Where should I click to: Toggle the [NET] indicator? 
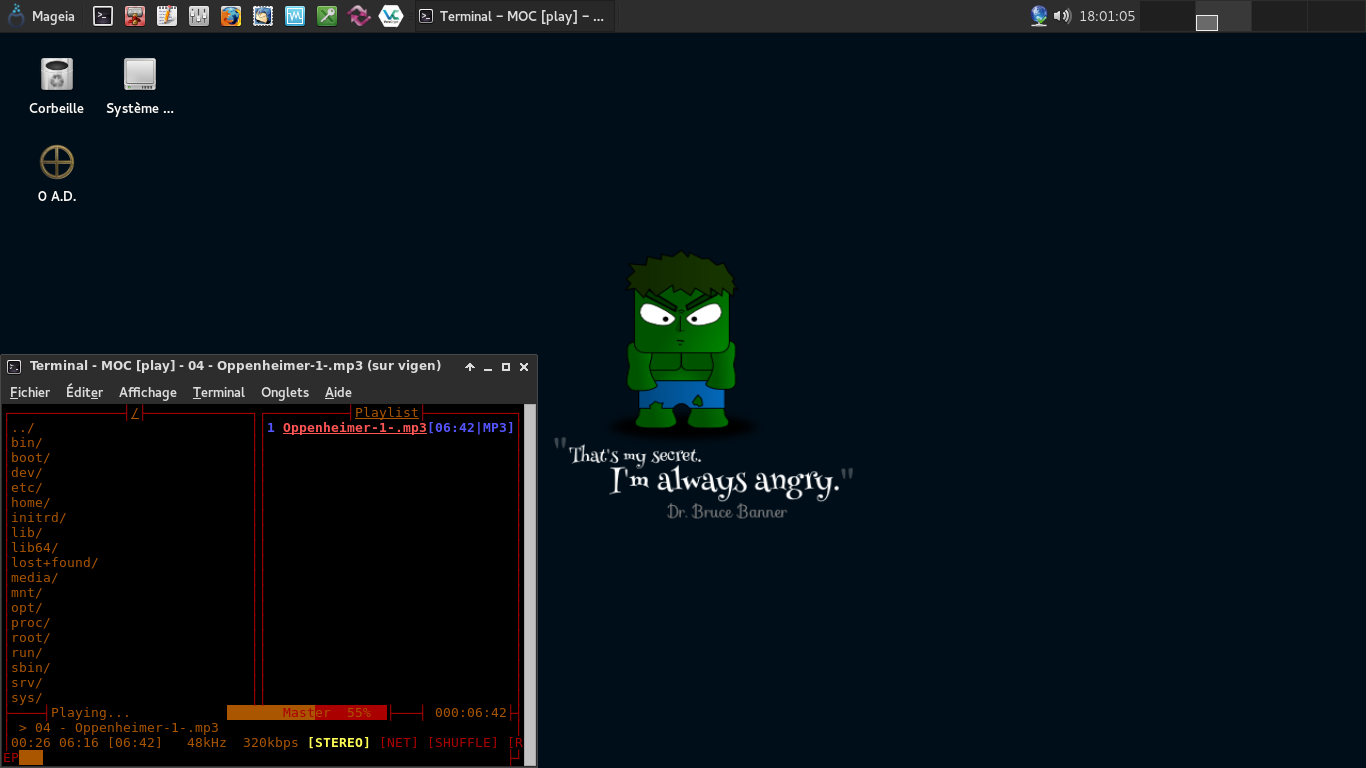(x=399, y=743)
